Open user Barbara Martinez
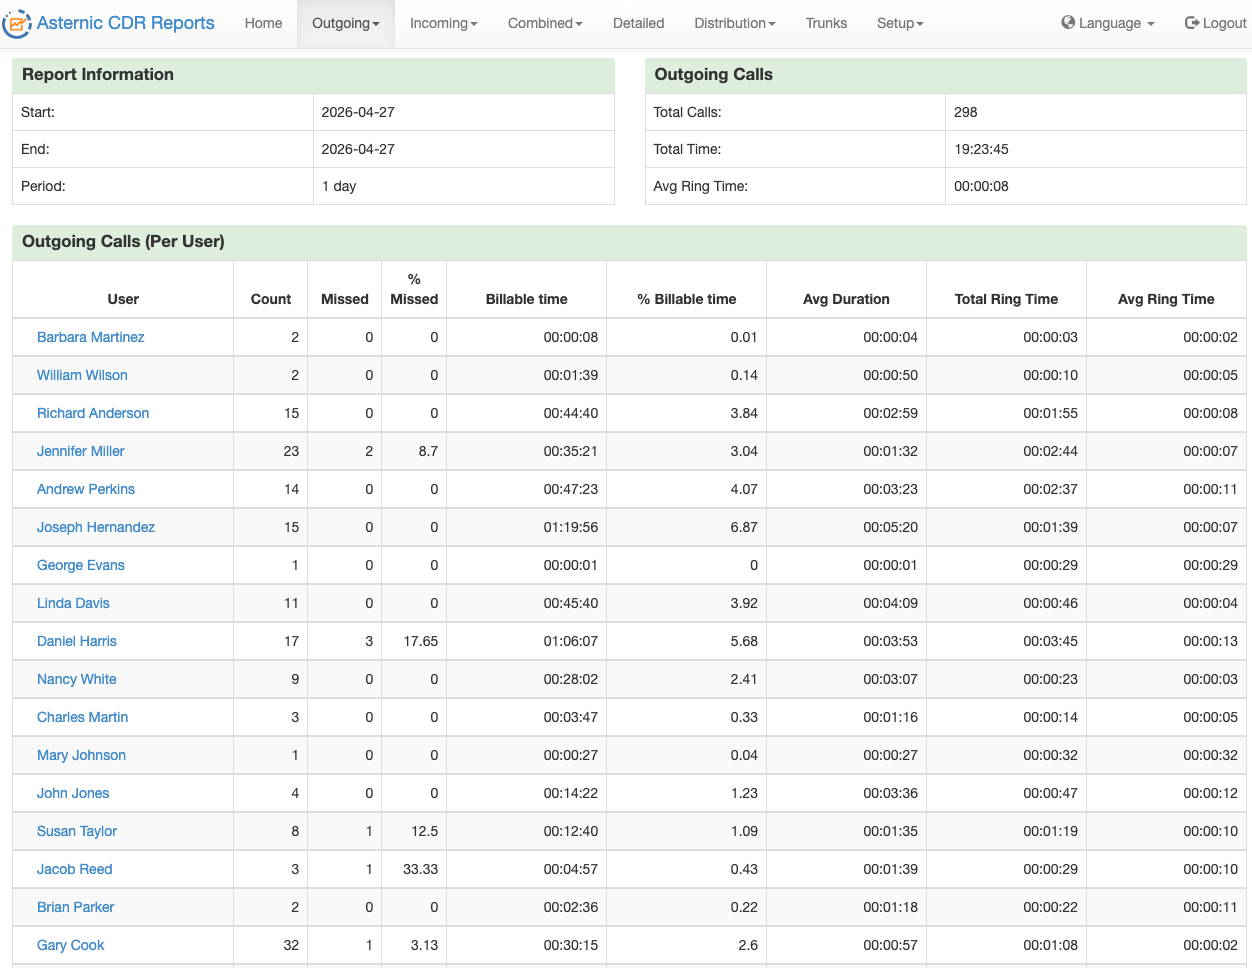Screen dimensions: 1252x968 point(90,337)
